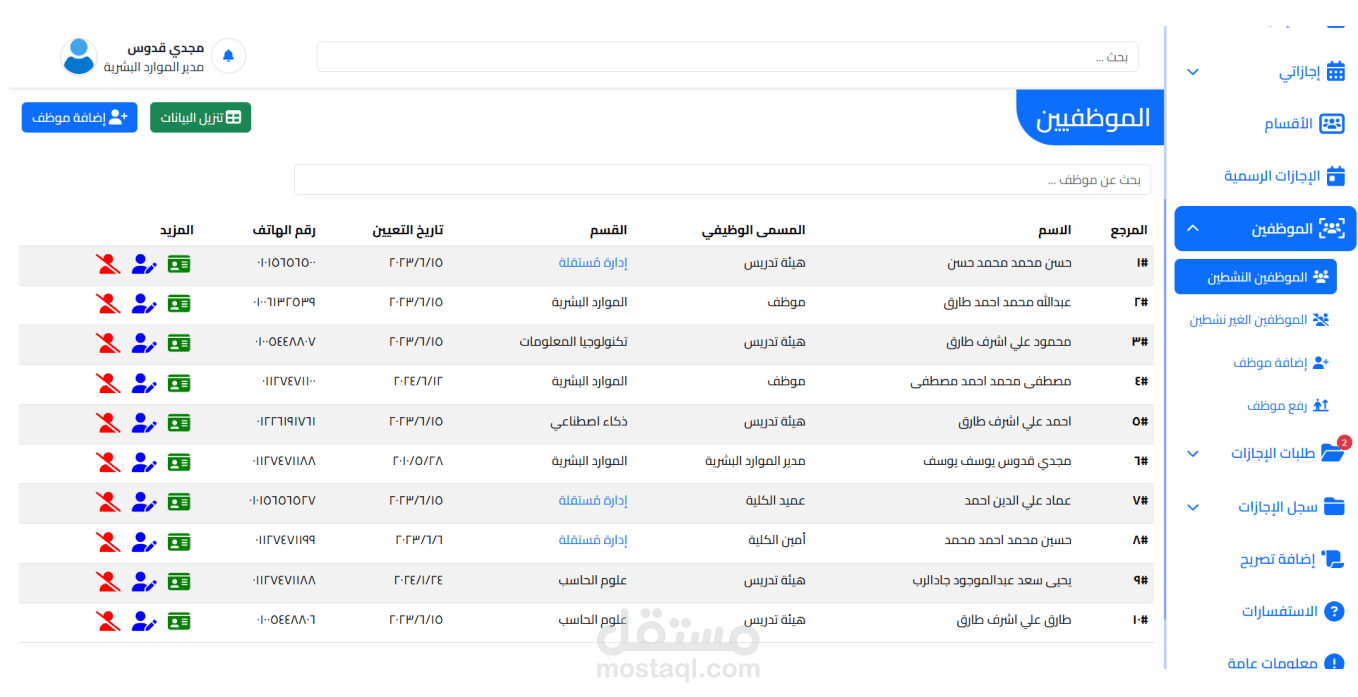Focus the top بحث search field
Viewport: 1358px width, 697px height.
coord(727,57)
